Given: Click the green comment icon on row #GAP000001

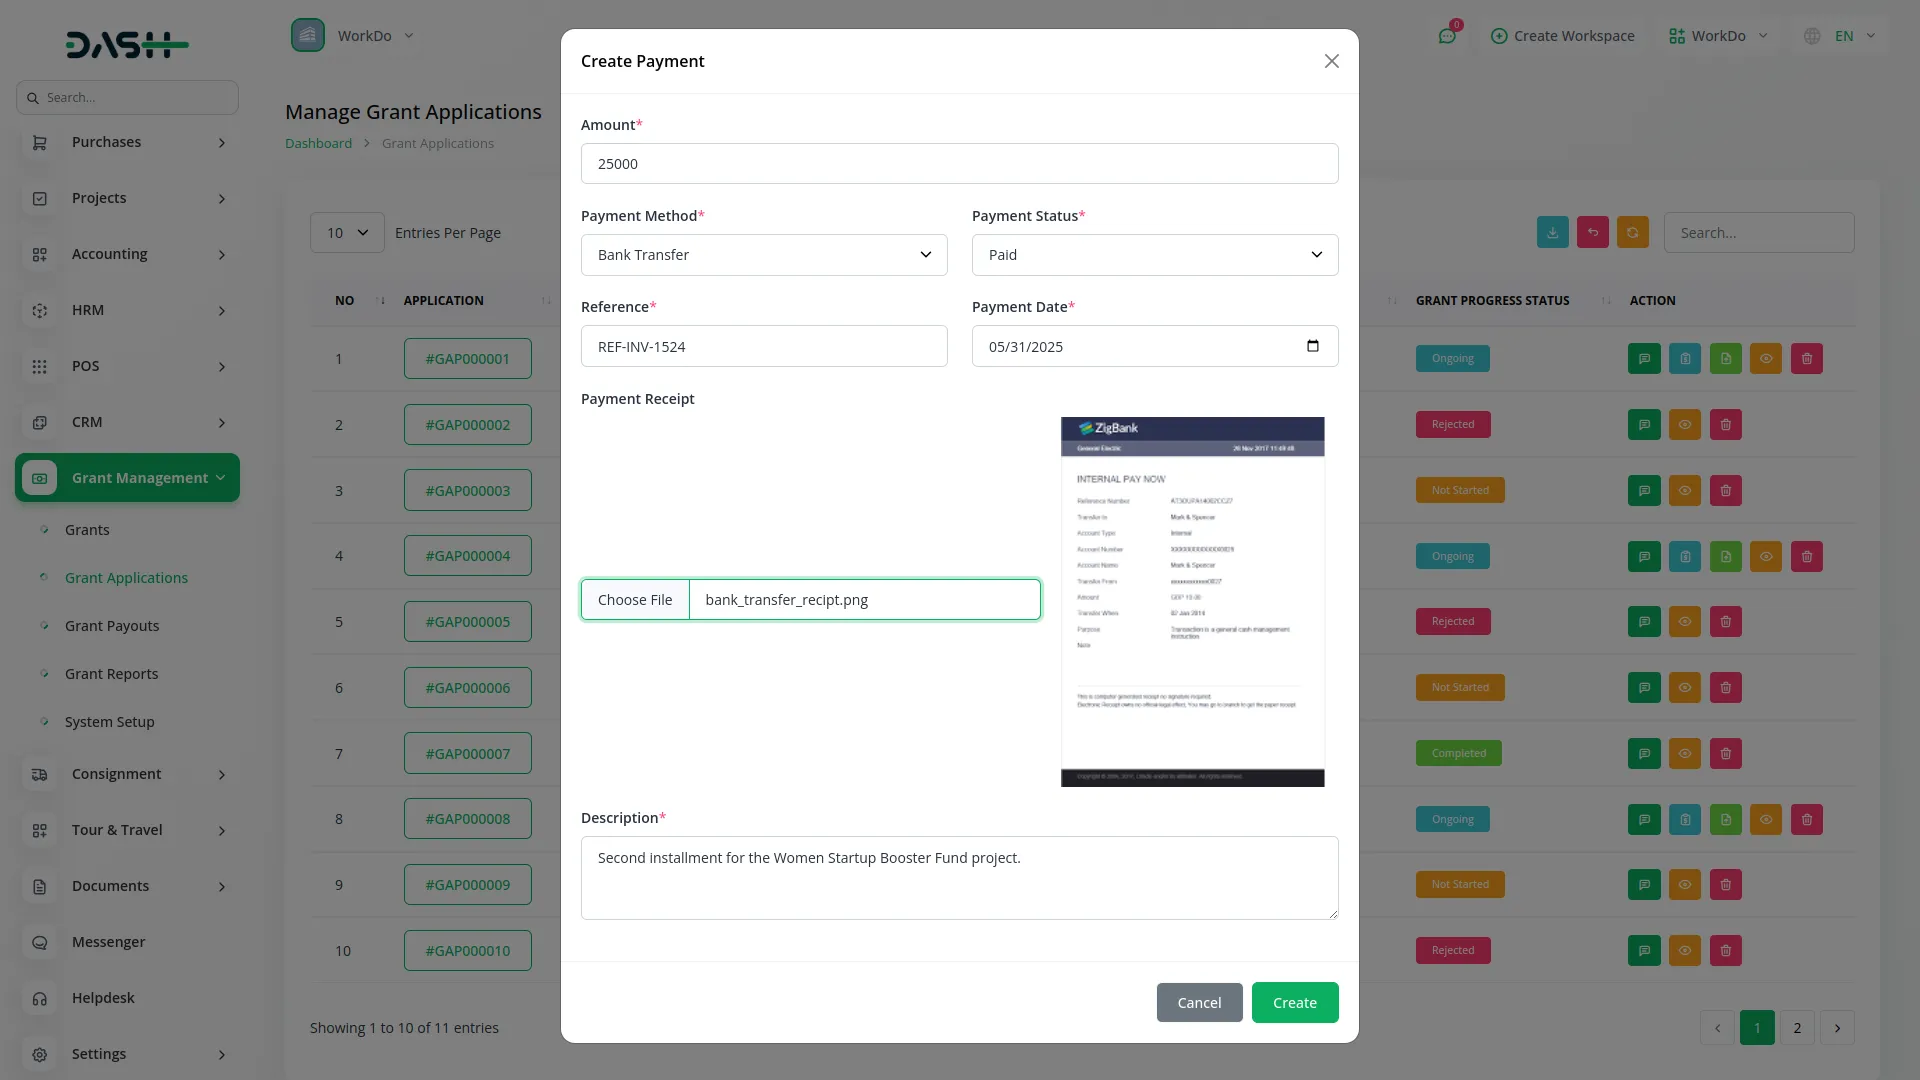Looking at the screenshot, I should click(1643, 358).
